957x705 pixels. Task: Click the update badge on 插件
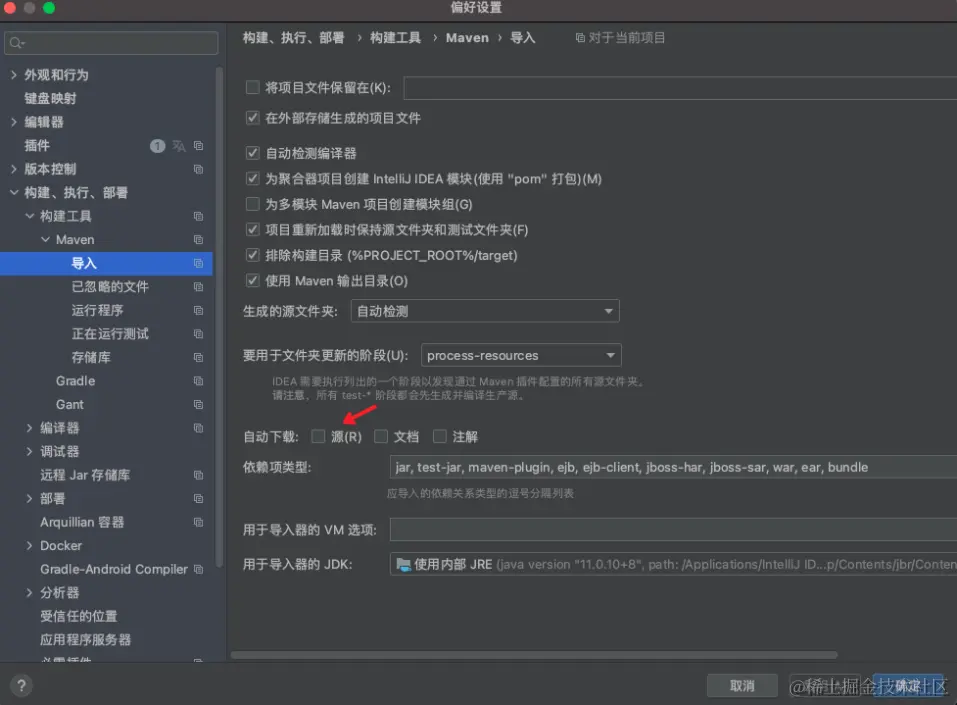(x=157, y=146)
